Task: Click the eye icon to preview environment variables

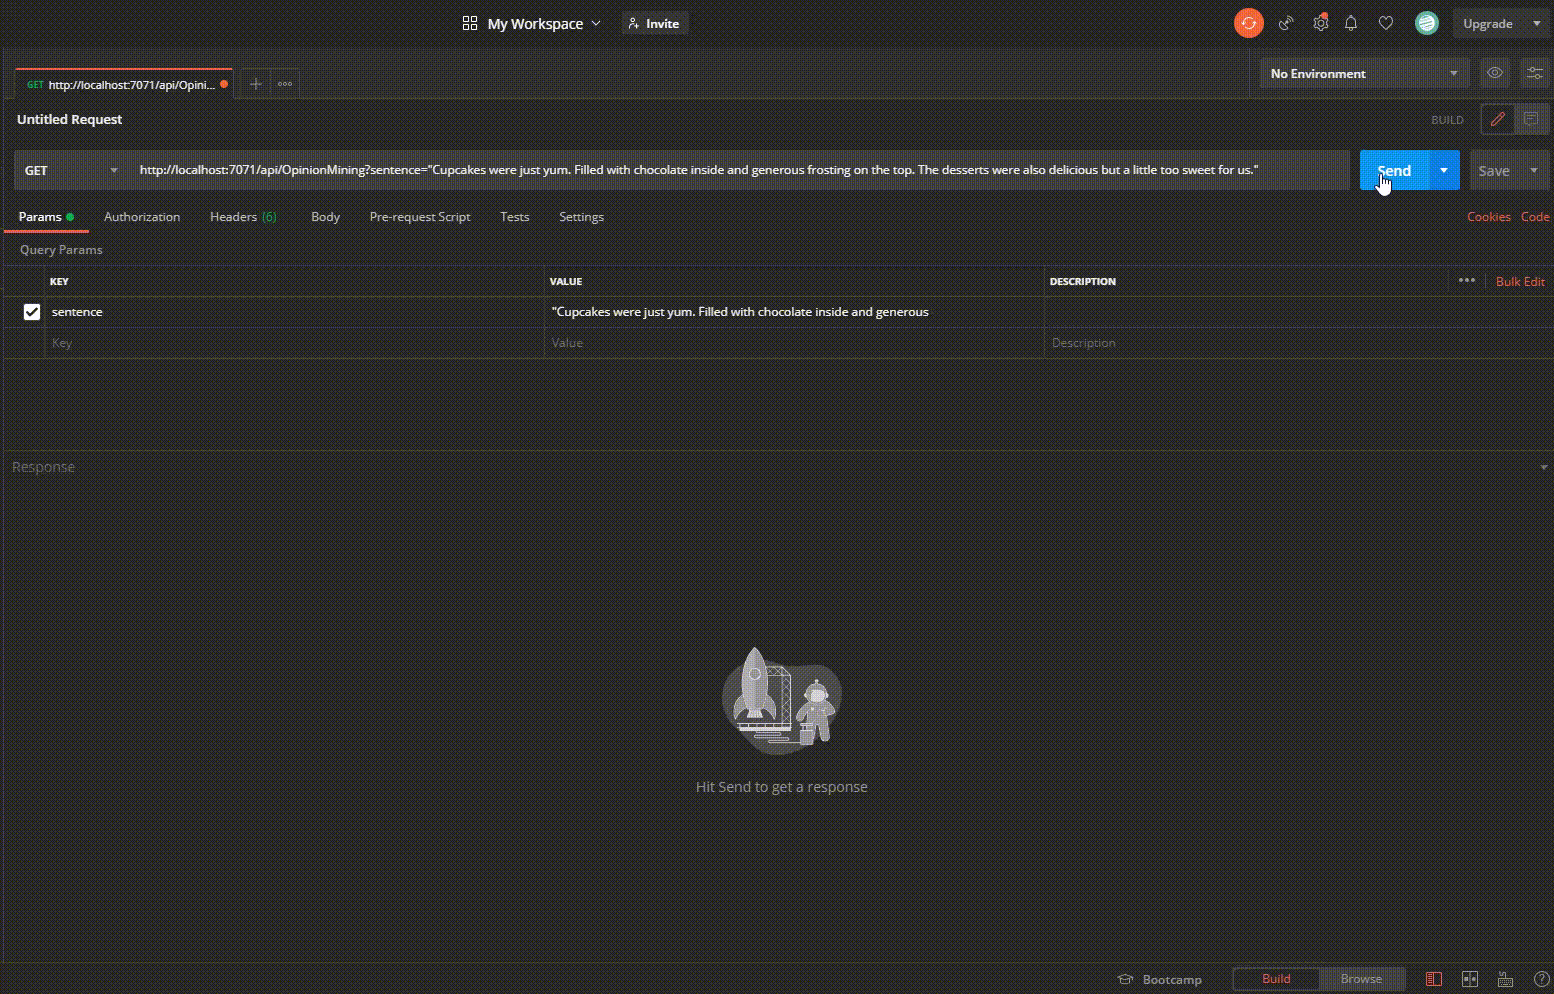Action: (1495, 73)
